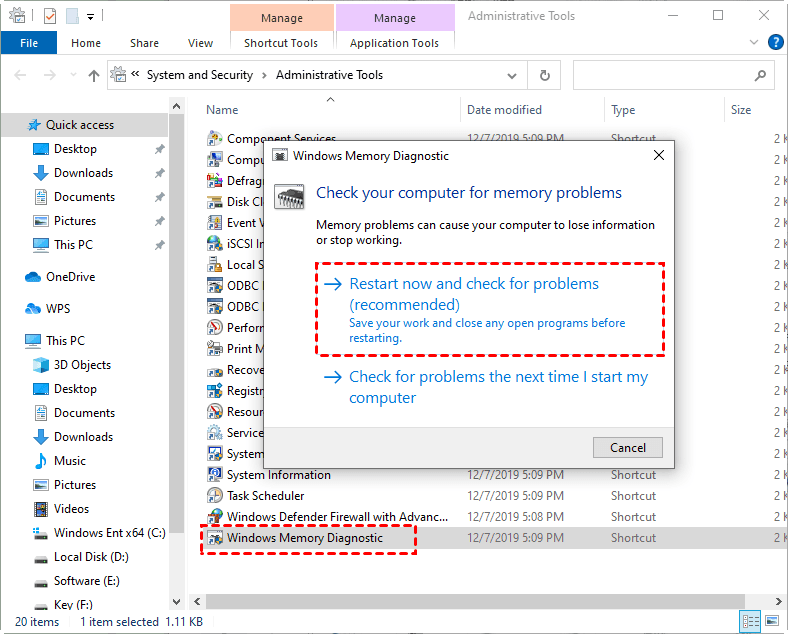Open the Recent locations dropdown arrow
788x634 pixels.
pyautogui.click(x=73, y=75)
